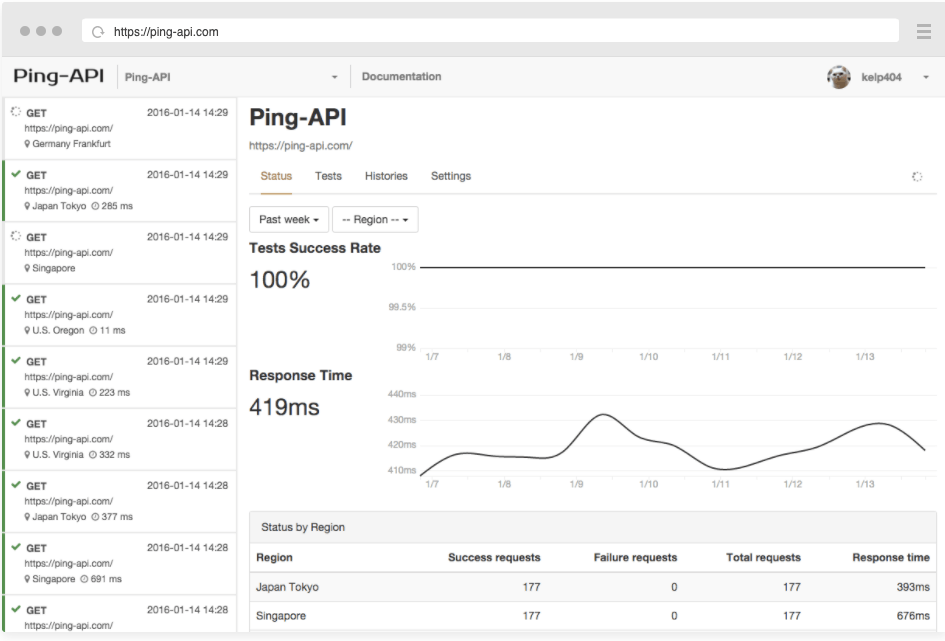Viewport: 945px width, 641px height.
Task: Click green checkmark on Japan Tokyo 285 ms
Action: click(16, 174)
